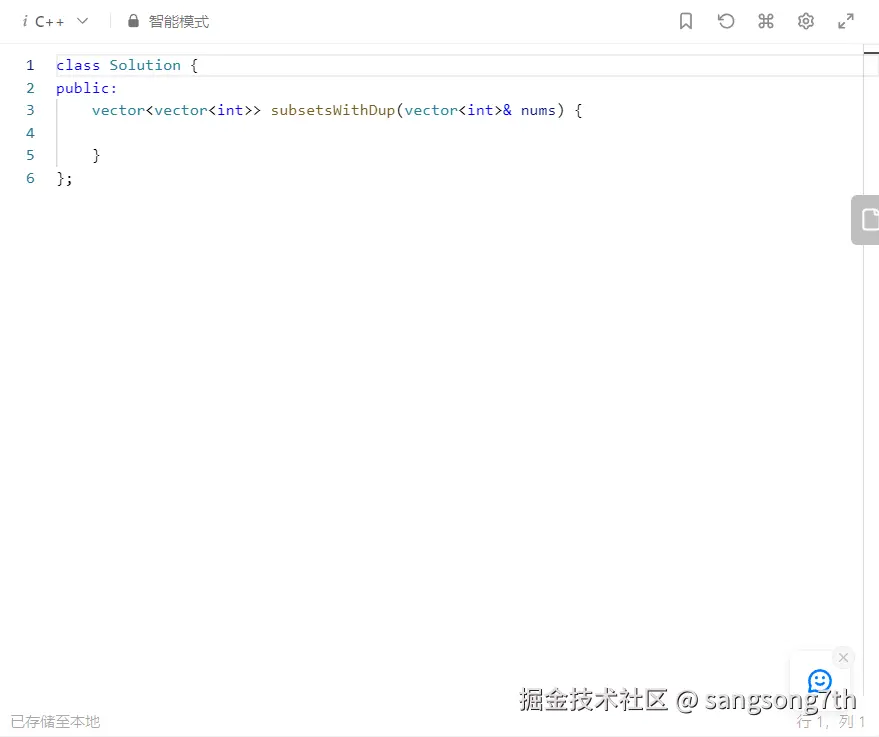Click the bookmark icon in the toolbar
The height and width of the screenshot is (737, 879).
click(686, 21)
